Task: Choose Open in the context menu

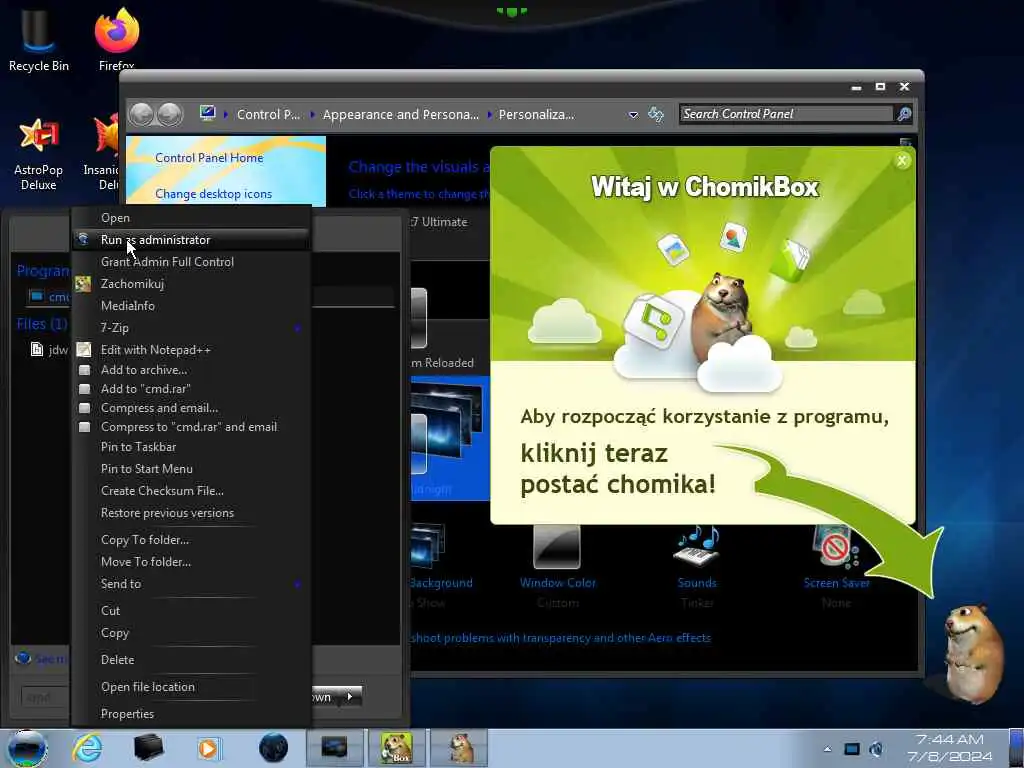Action: 191,218
